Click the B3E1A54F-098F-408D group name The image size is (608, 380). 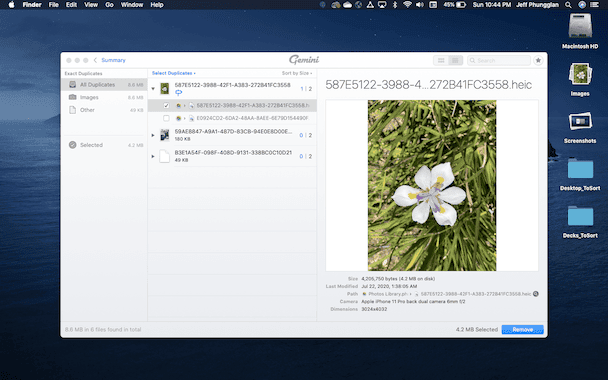(x=233, y=152)
